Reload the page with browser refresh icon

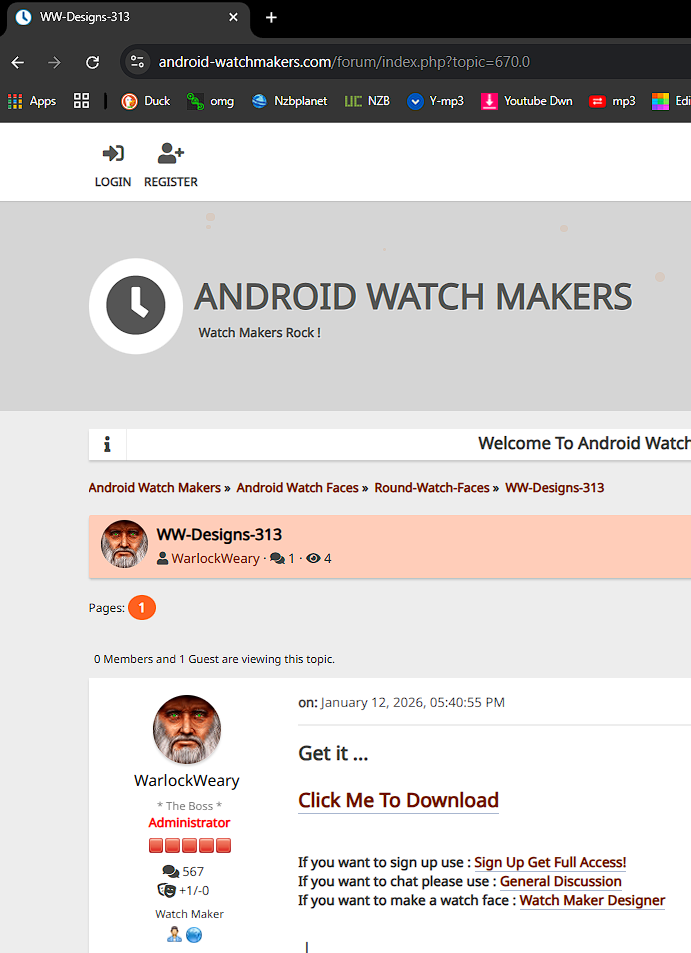(x=92, y=62)
